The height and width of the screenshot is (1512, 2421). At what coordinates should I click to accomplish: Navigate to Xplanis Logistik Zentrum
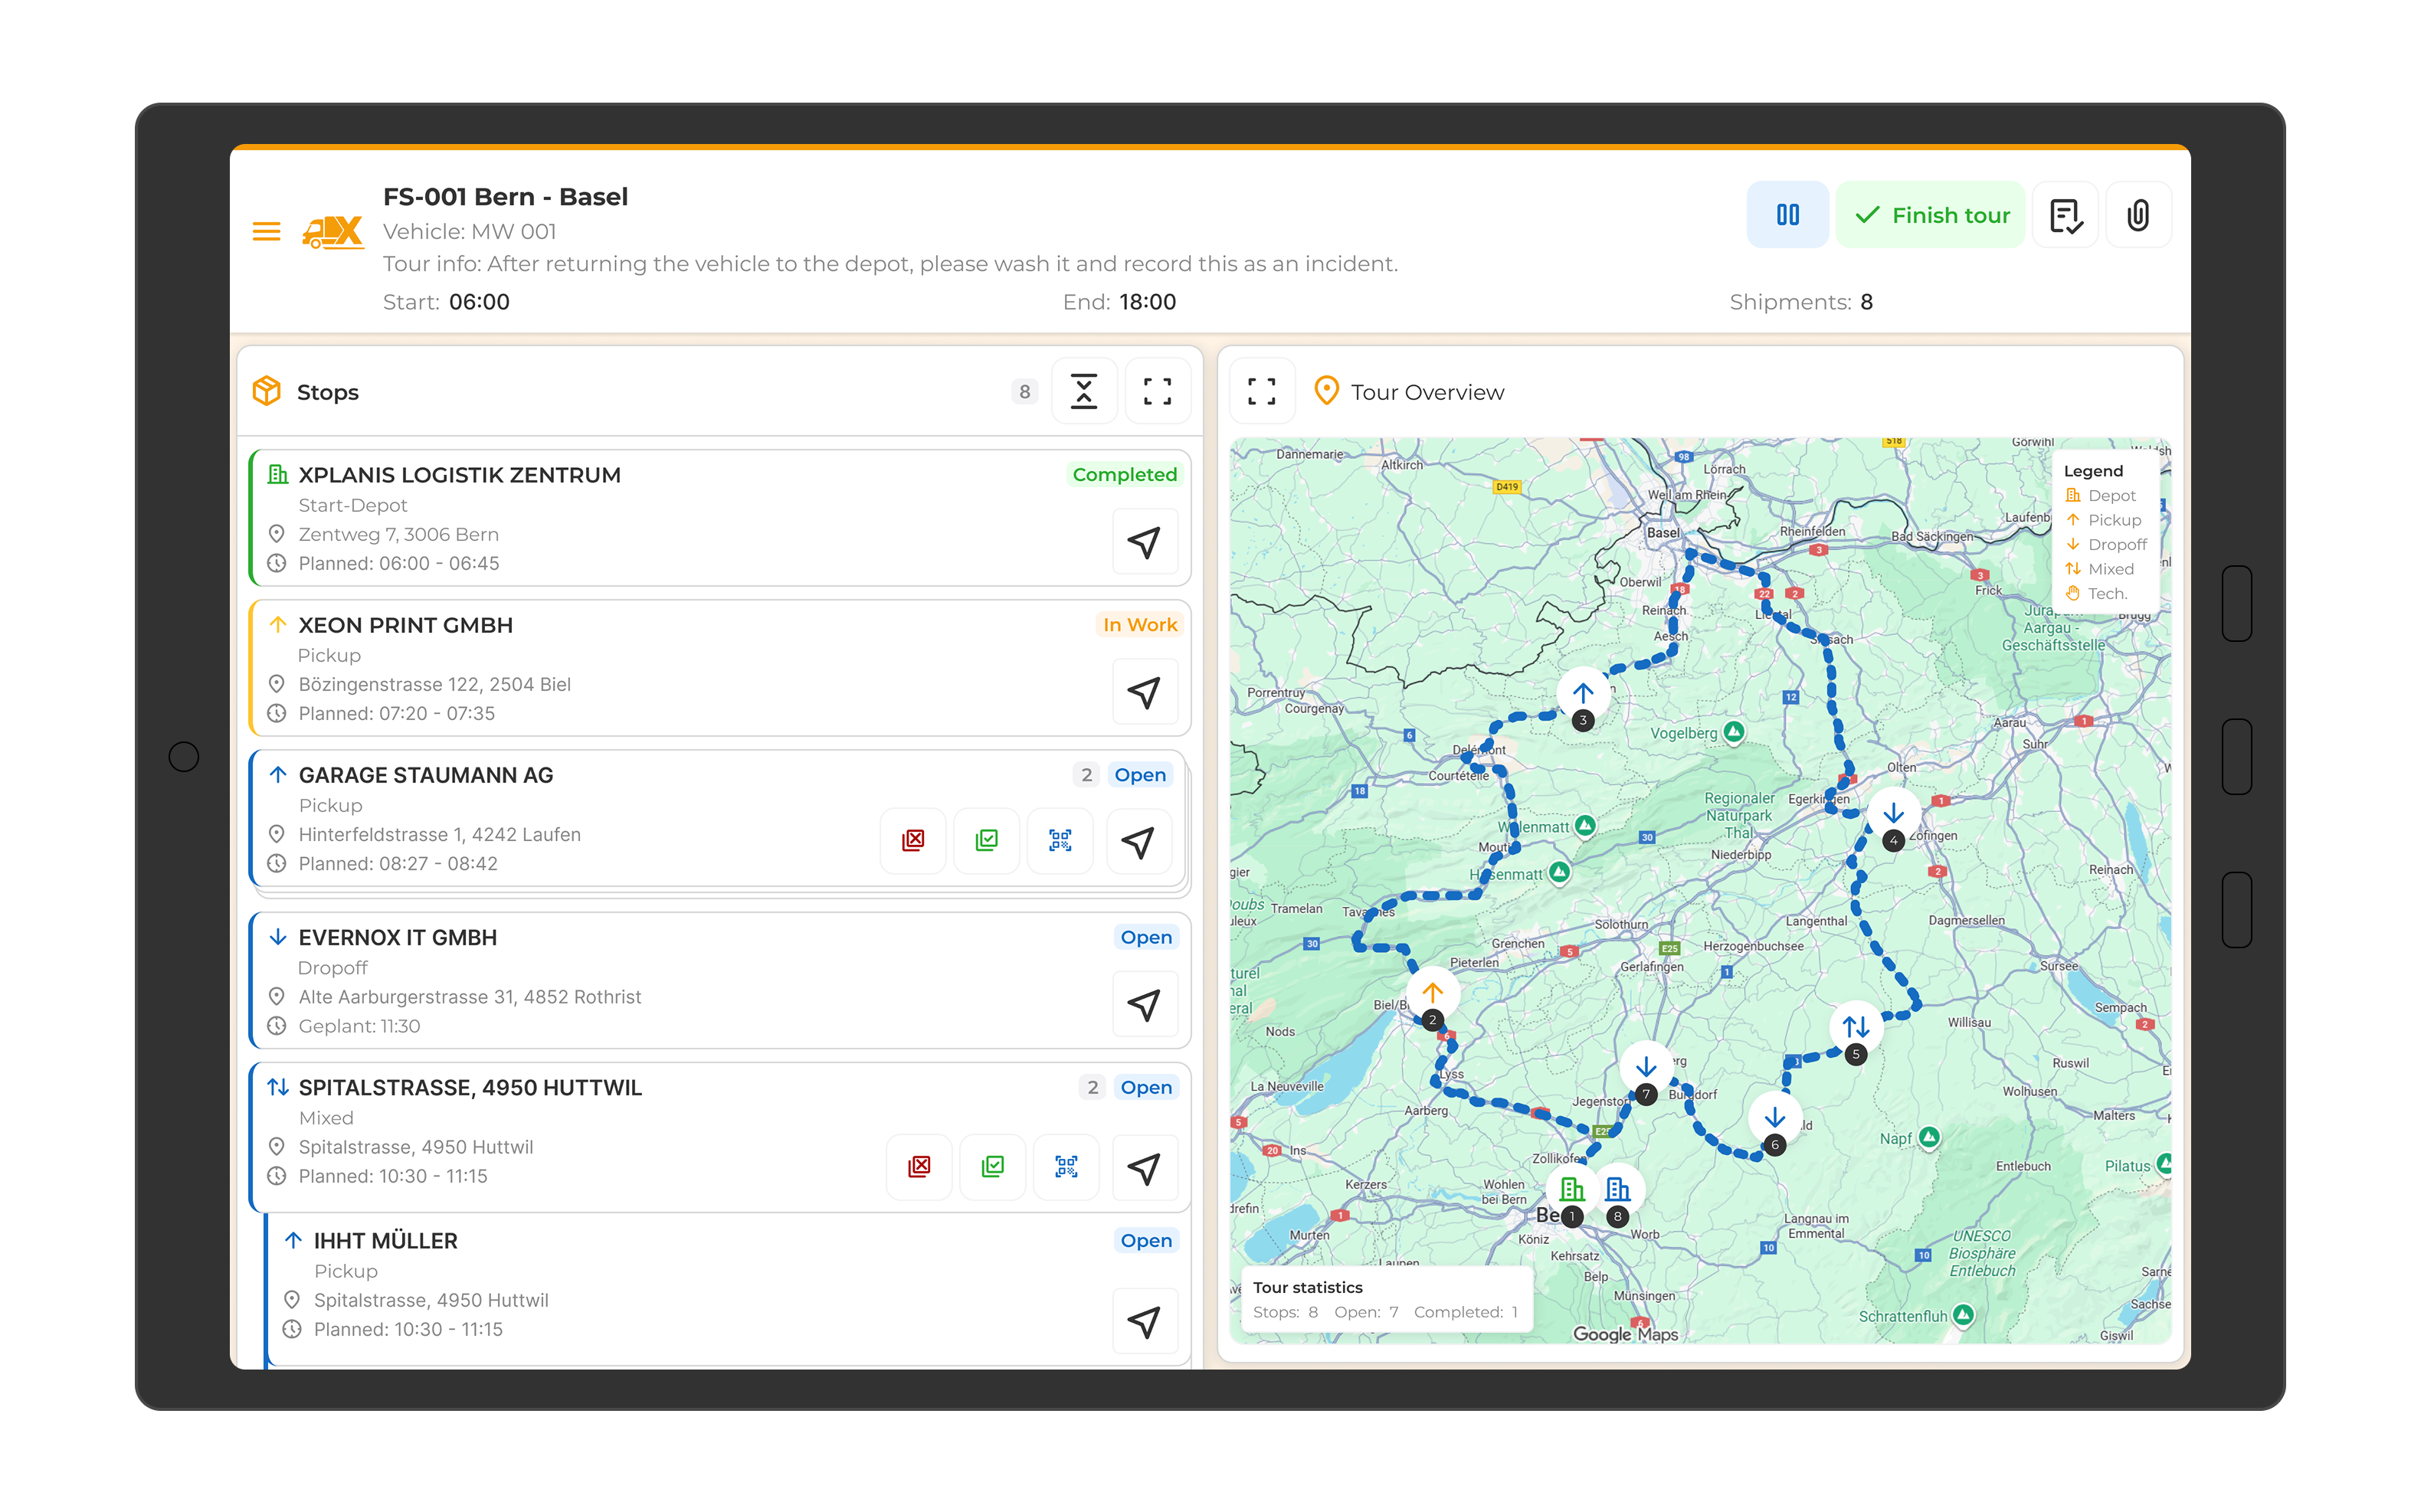pos(1144,542)
